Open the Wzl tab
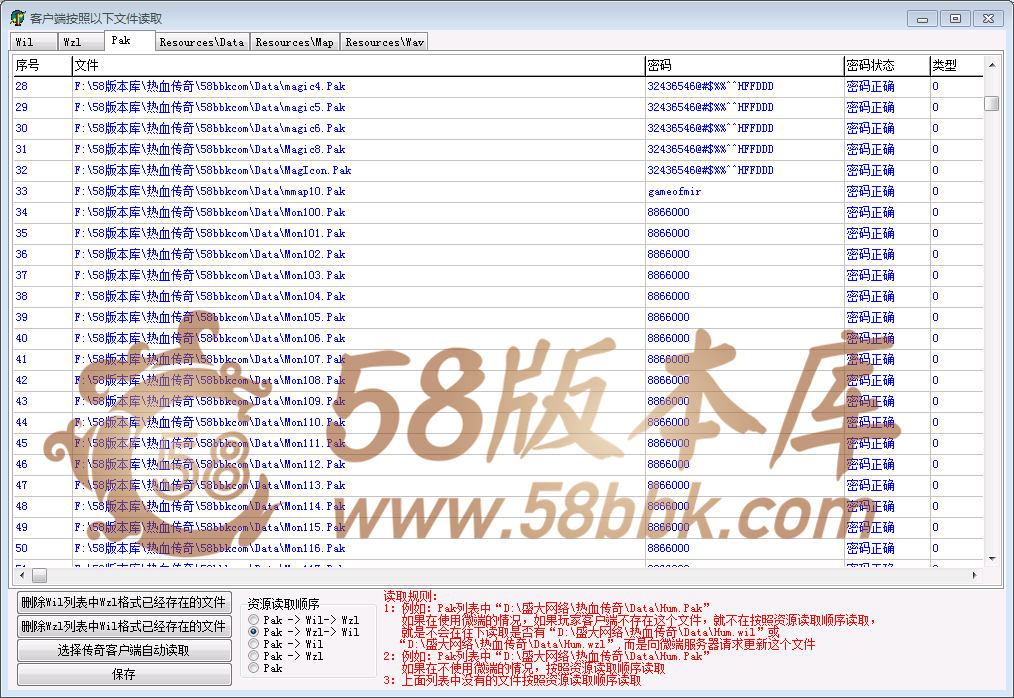 [72, 42]
